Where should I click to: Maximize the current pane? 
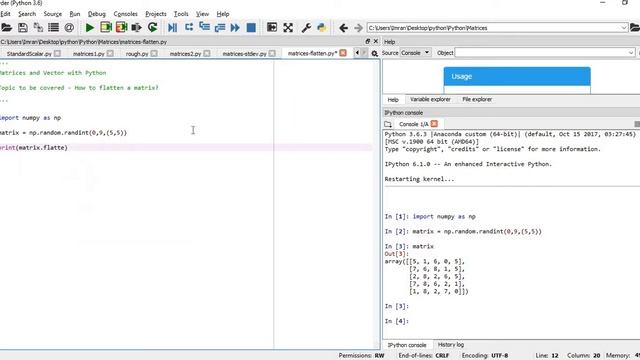[x=271, y=27]
